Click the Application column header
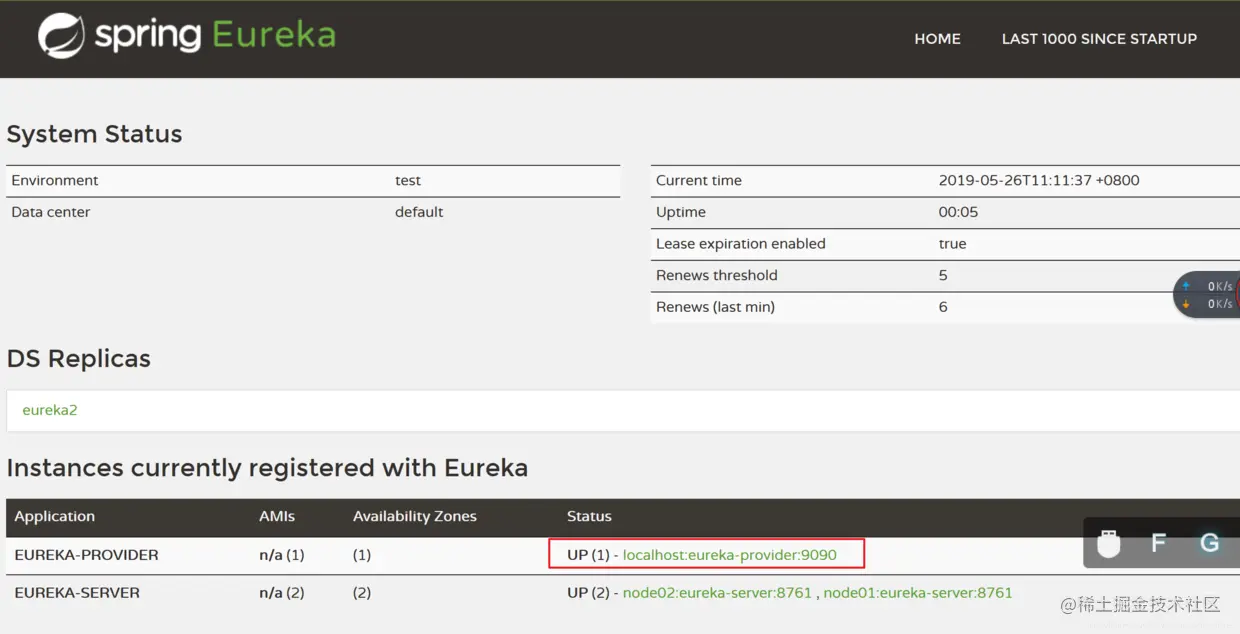The image size is (1240, 634). [x=54, y=517]
